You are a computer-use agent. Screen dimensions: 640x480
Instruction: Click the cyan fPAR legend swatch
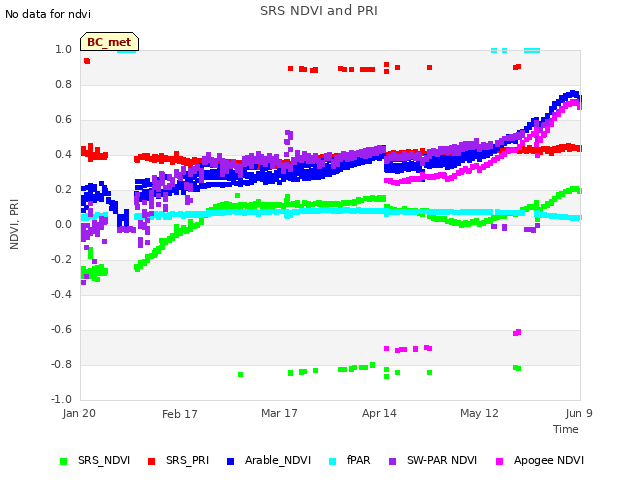[x=333, y=461]
